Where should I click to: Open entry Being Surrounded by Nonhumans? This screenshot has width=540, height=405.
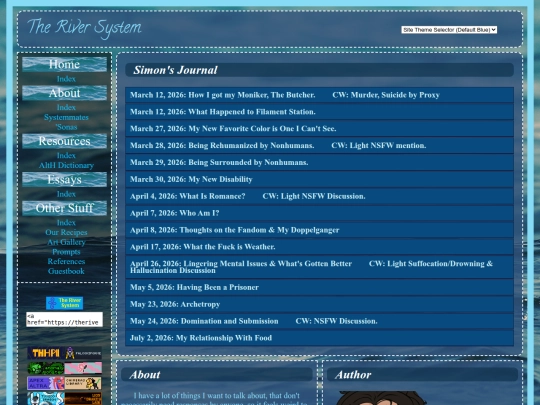[x=319, y=163]
